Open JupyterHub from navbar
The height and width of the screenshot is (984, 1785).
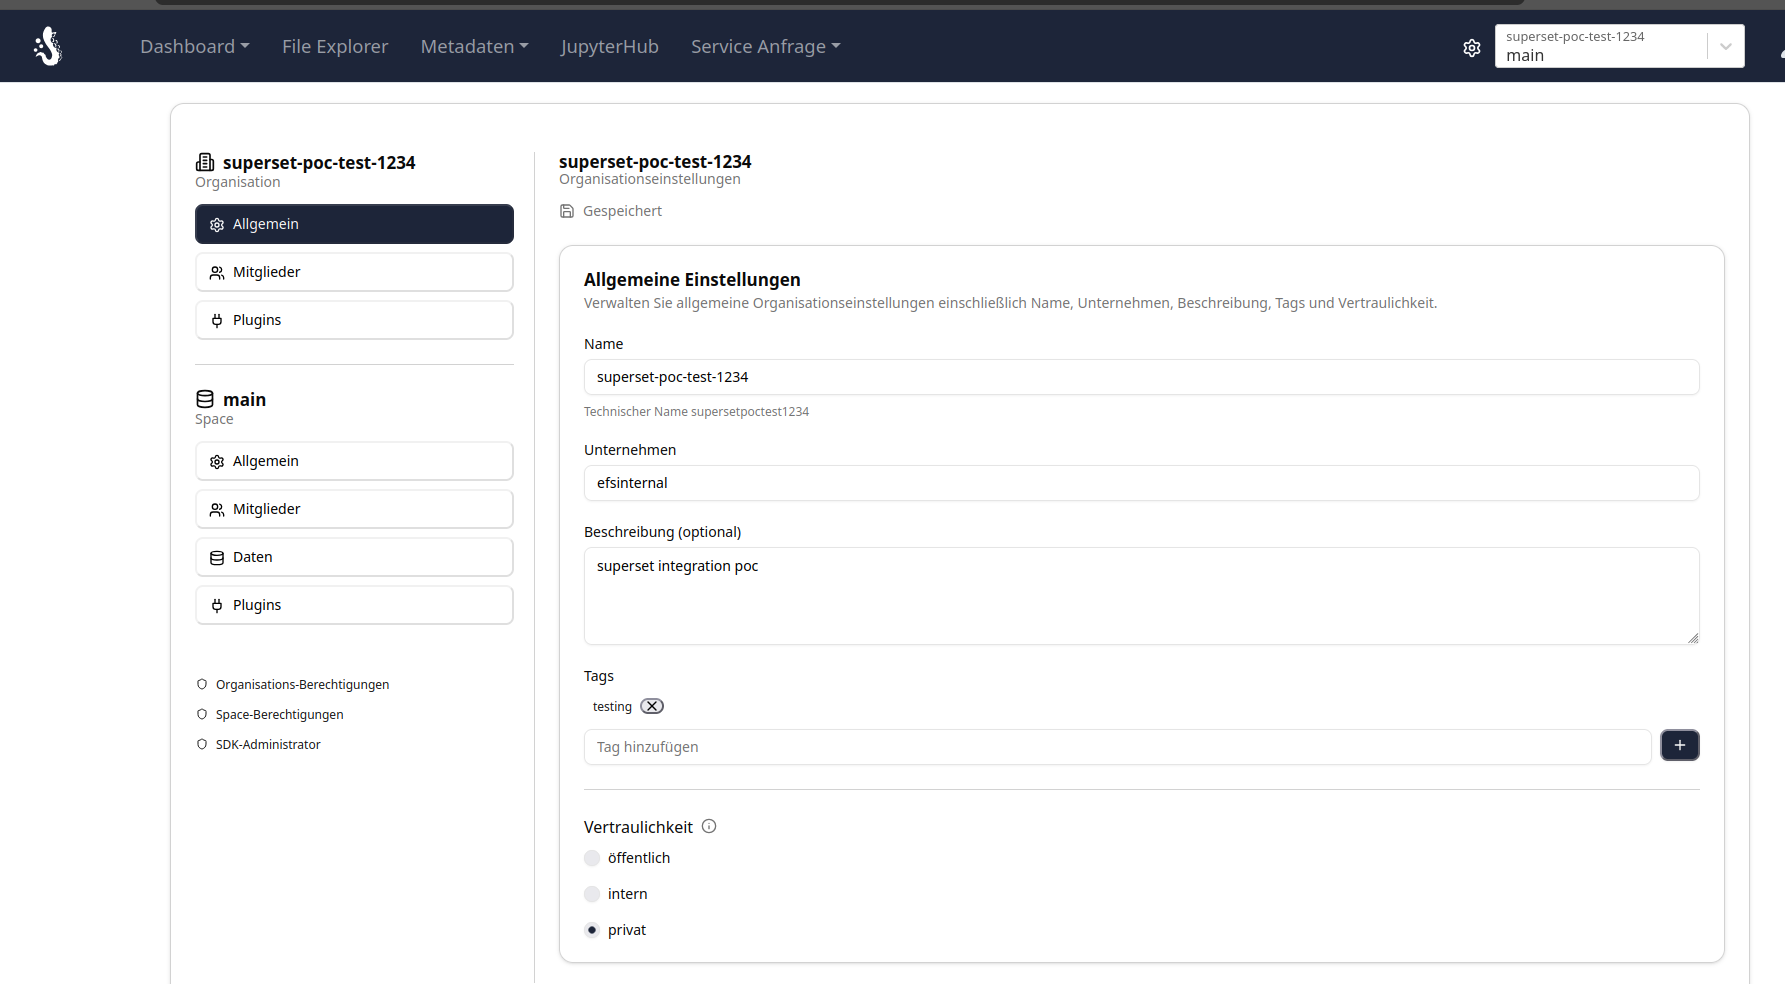pyautogui.click(x=609, y=46)
